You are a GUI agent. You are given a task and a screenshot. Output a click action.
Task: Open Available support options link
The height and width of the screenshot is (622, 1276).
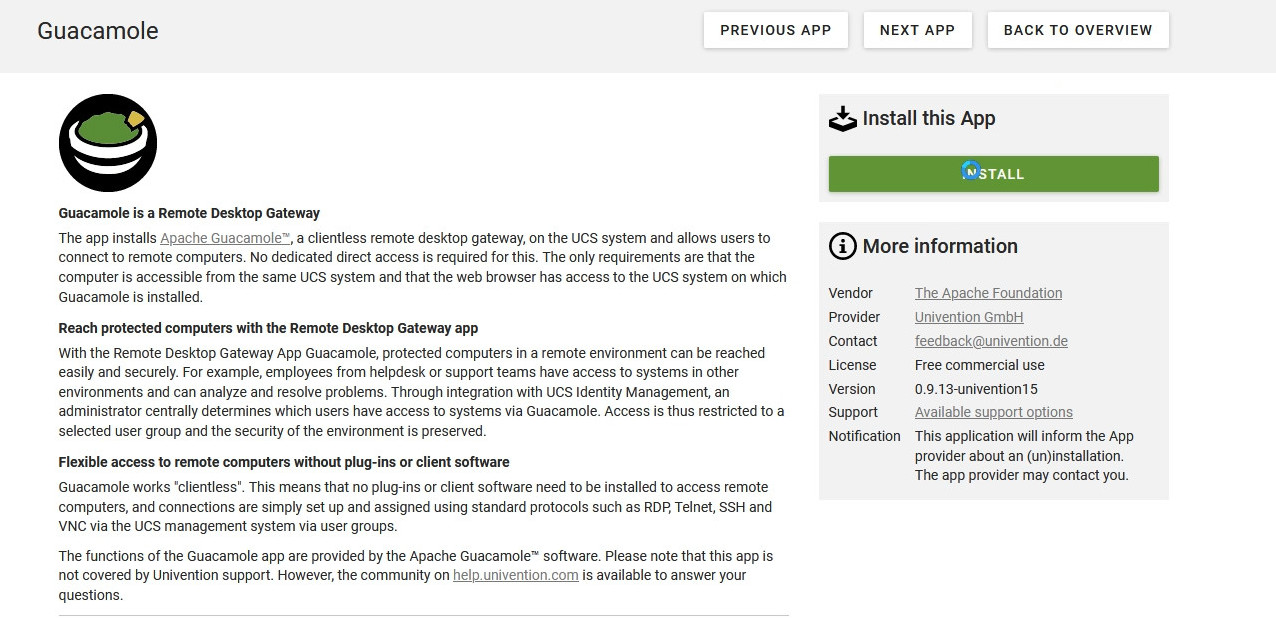[x=993, y=412]
